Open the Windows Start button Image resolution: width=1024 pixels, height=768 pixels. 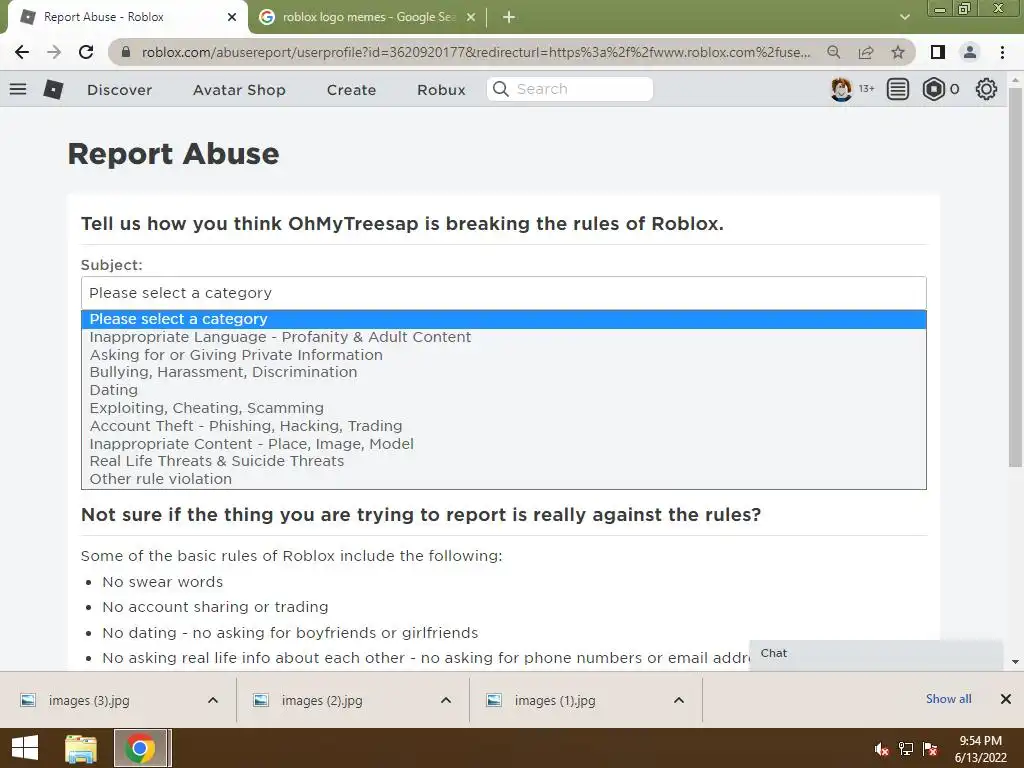25,748
